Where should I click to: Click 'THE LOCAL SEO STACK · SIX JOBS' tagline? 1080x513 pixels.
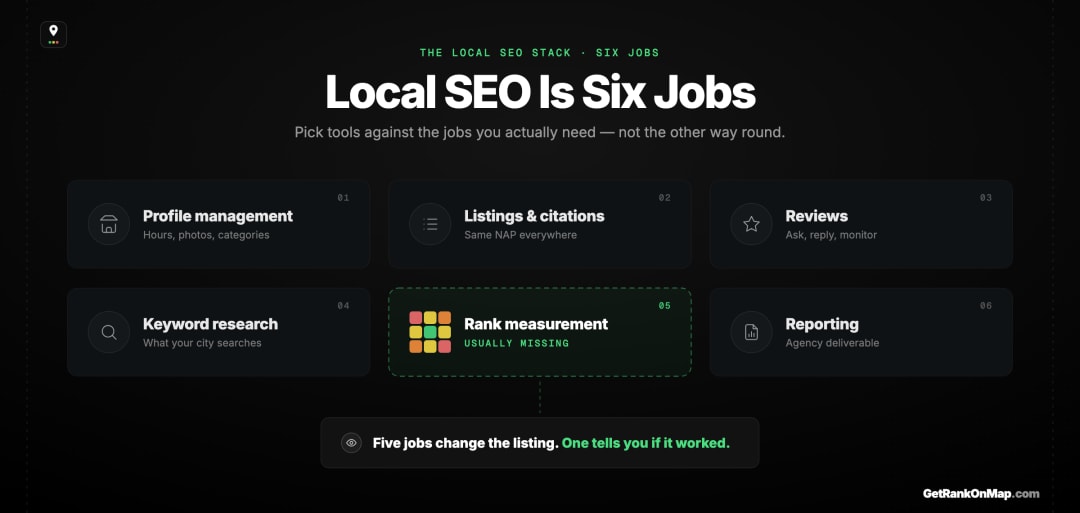[x=539, y=52]
